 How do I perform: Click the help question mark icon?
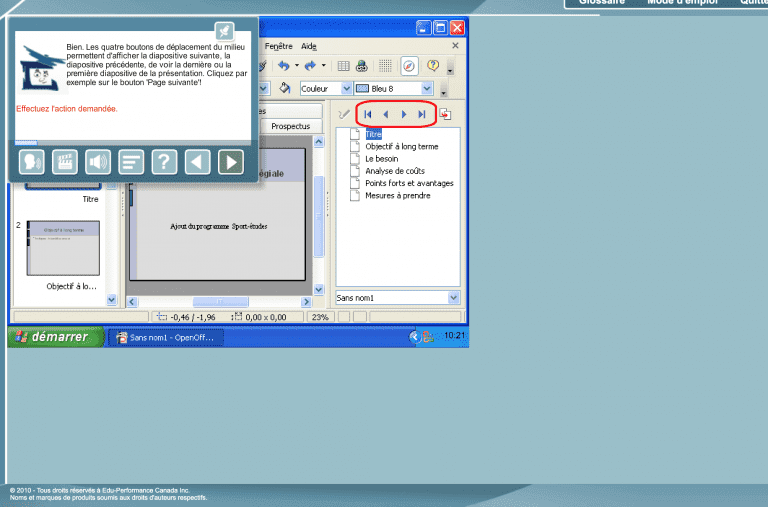coord(433,65)
